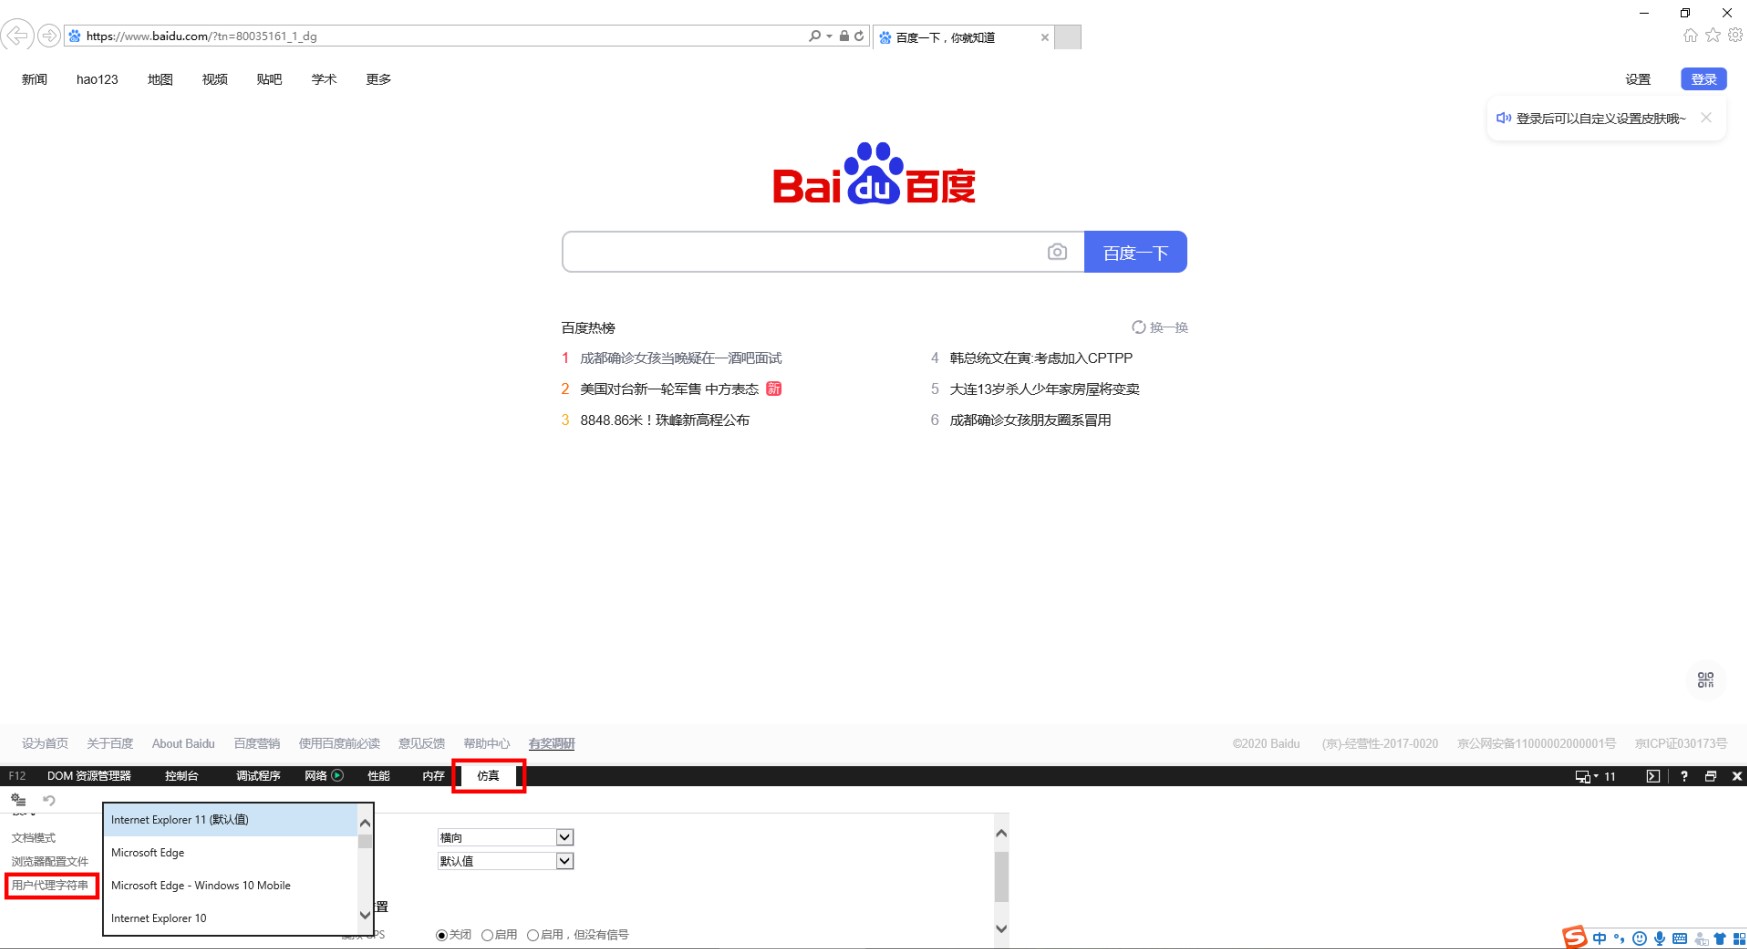Open the browser home icon

1690,35
